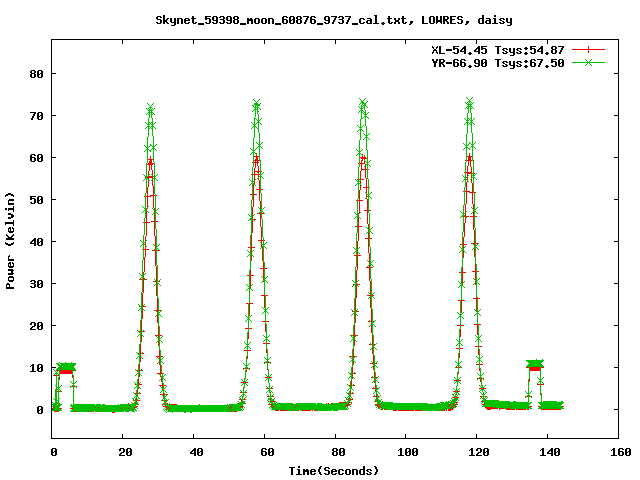
Task: Click x-axis tick label 120
Action: pos(479,452)
